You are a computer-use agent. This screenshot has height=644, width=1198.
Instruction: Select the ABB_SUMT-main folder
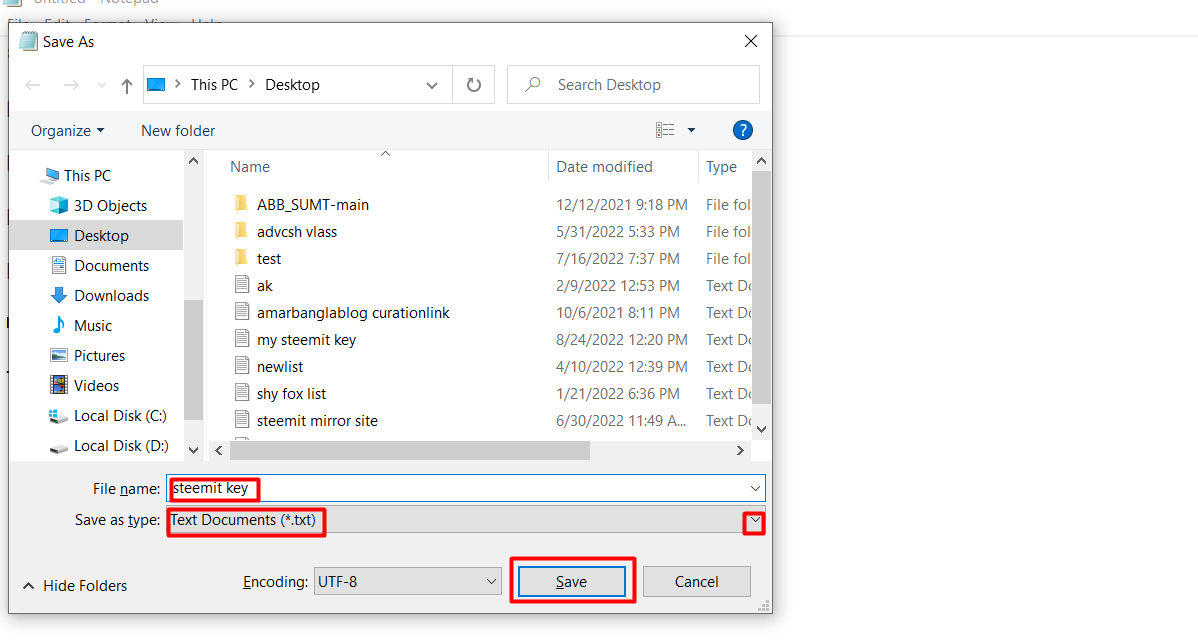[x=312, y=205]
